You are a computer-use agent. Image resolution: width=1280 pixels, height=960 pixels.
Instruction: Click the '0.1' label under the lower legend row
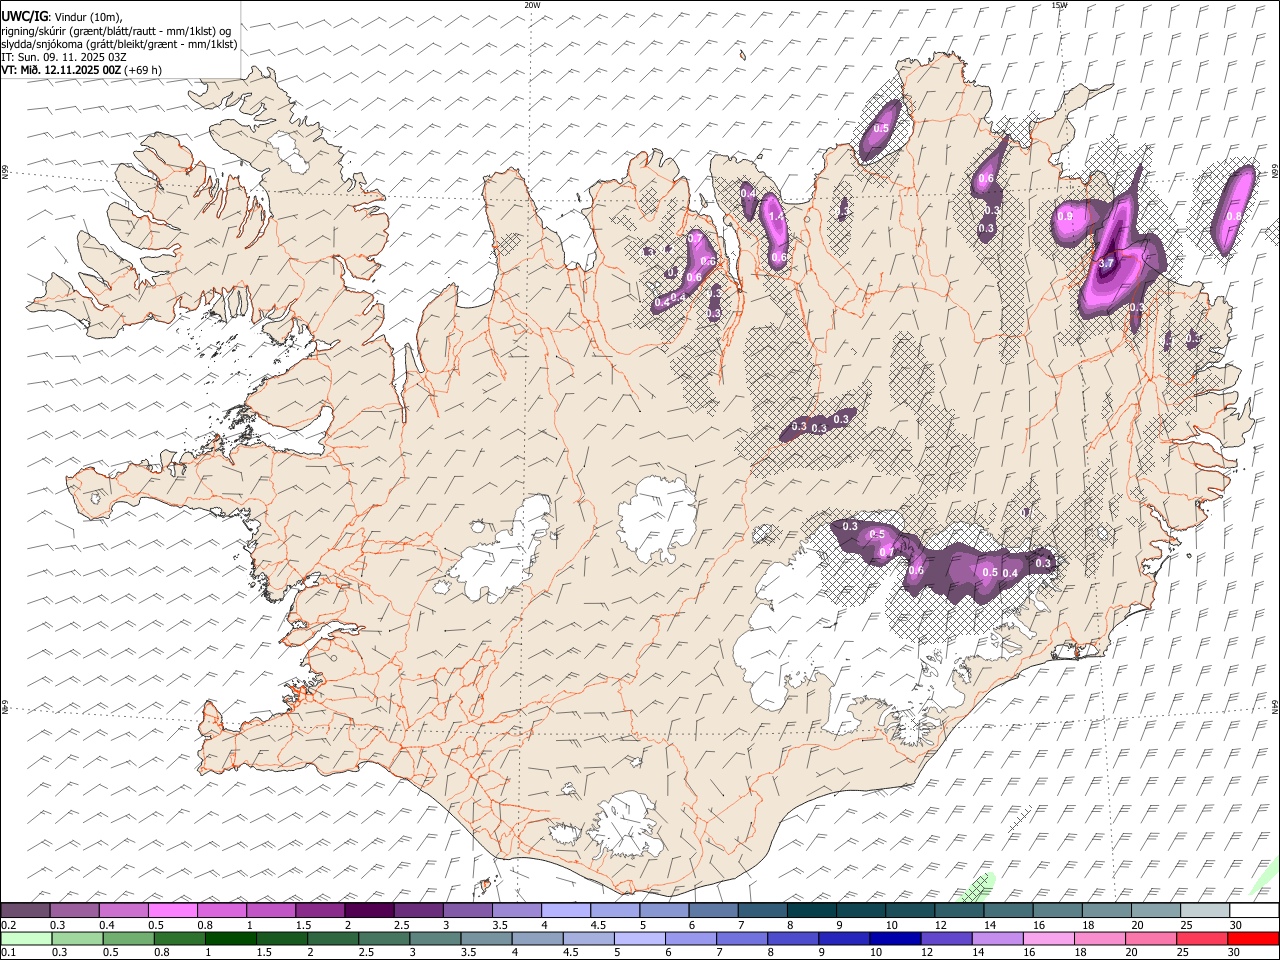pyautogui.click(x=8, y=952)
